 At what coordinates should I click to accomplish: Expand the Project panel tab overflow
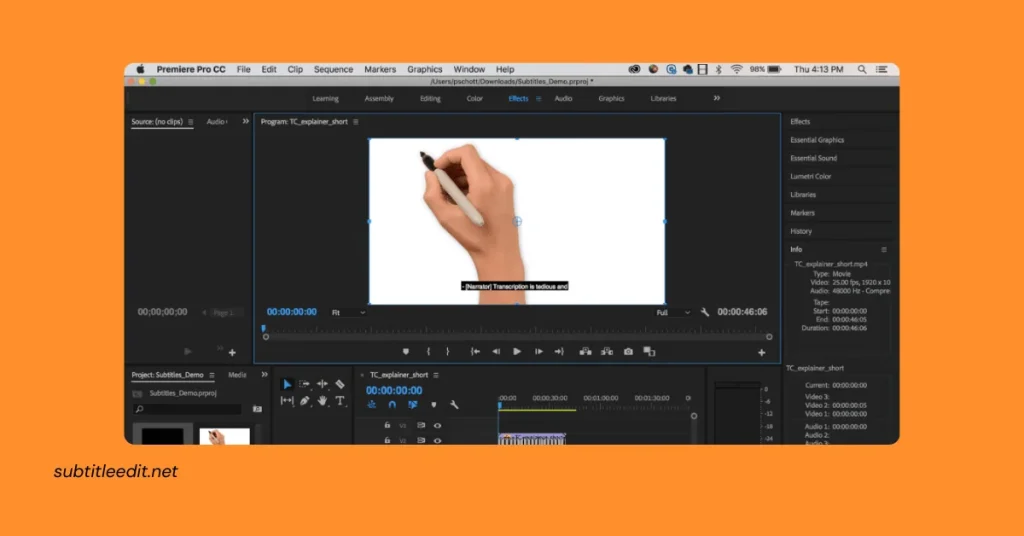264,375
